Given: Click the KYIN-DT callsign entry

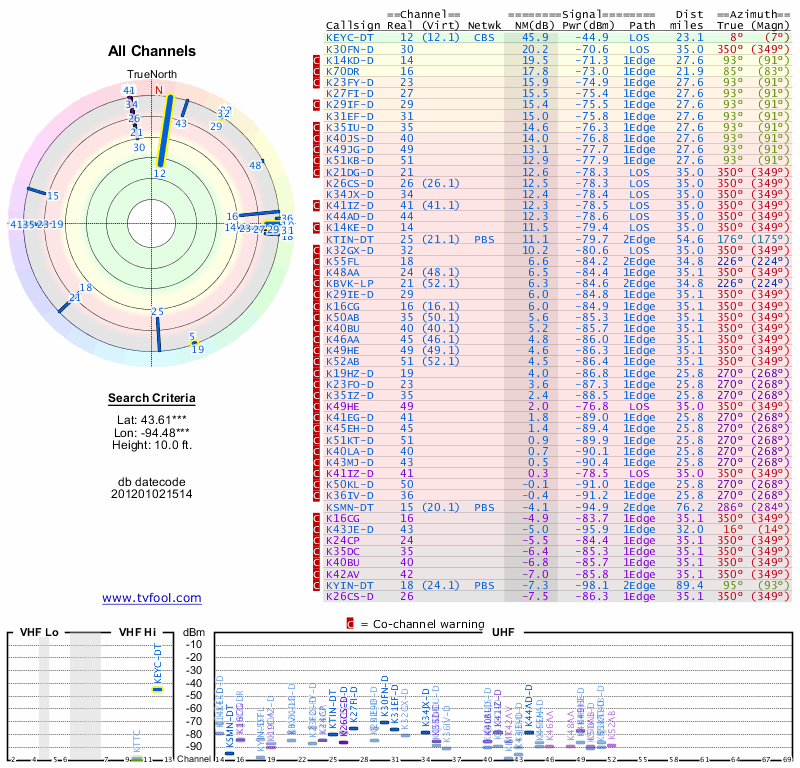Looking at the screenshot, I should [350, 586].
